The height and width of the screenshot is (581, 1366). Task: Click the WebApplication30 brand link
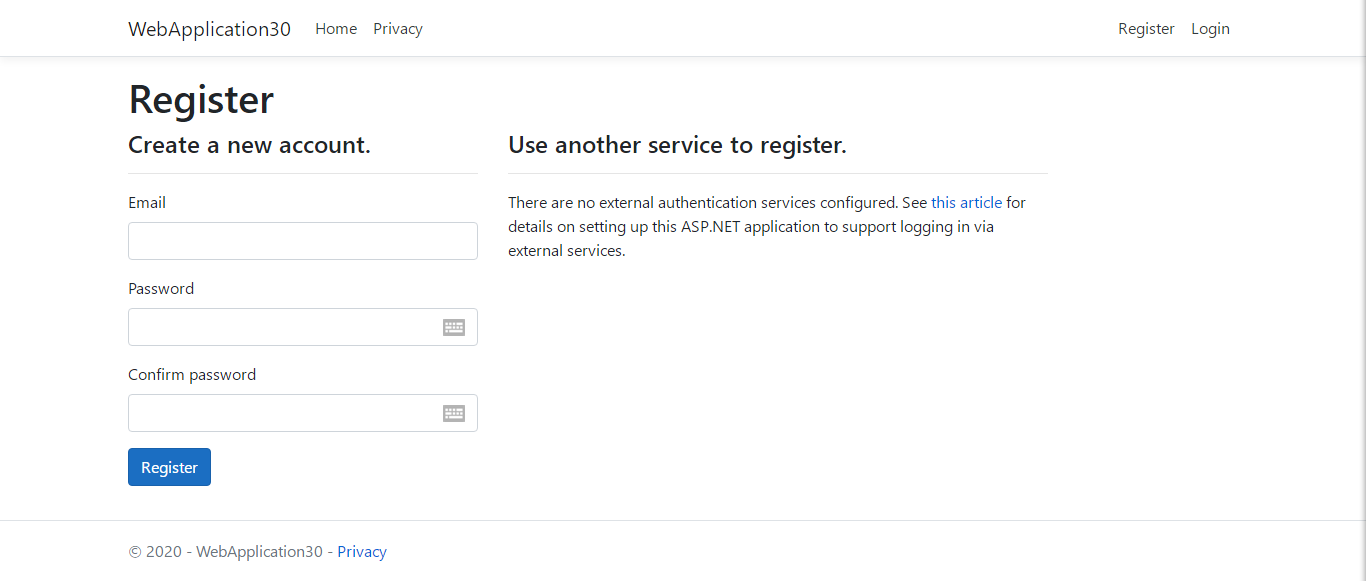[209, 28]
